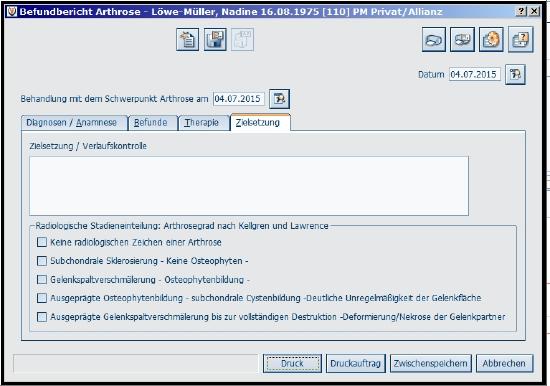
Task: Open the Befunde tab
Action: 153,123
